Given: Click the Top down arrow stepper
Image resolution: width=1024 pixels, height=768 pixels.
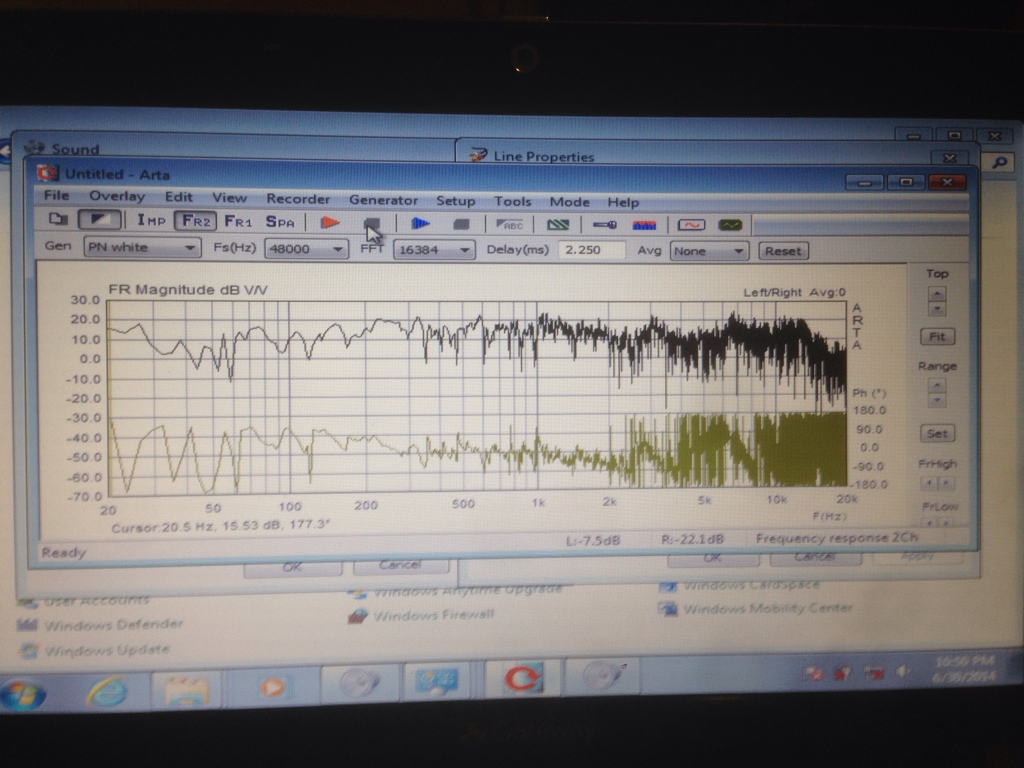Looking at the screenshot, I should click(936, 308).
